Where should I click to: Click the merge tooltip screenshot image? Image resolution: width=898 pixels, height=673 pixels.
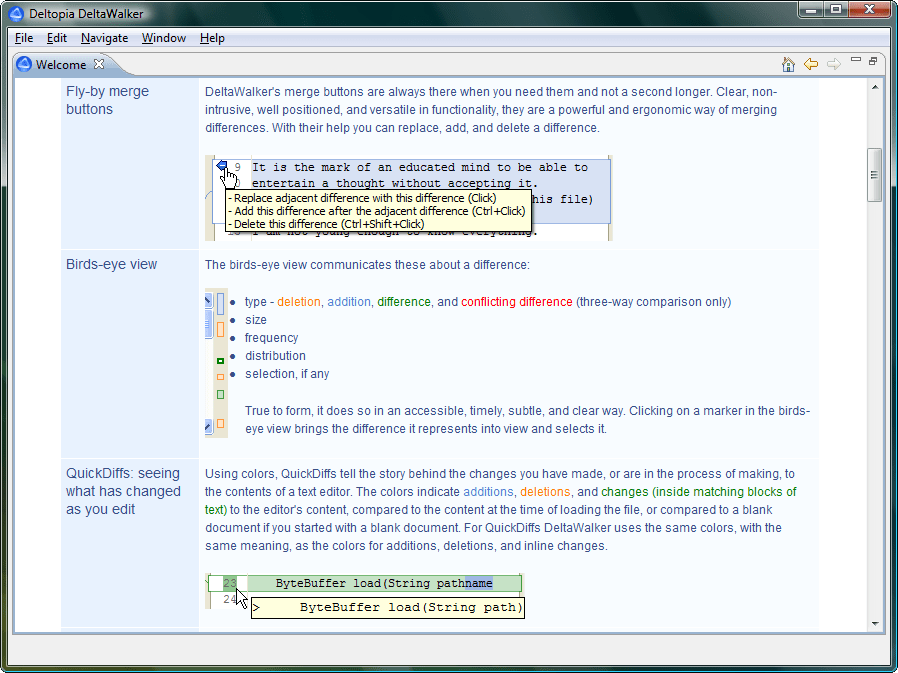[x=409, y=198]
